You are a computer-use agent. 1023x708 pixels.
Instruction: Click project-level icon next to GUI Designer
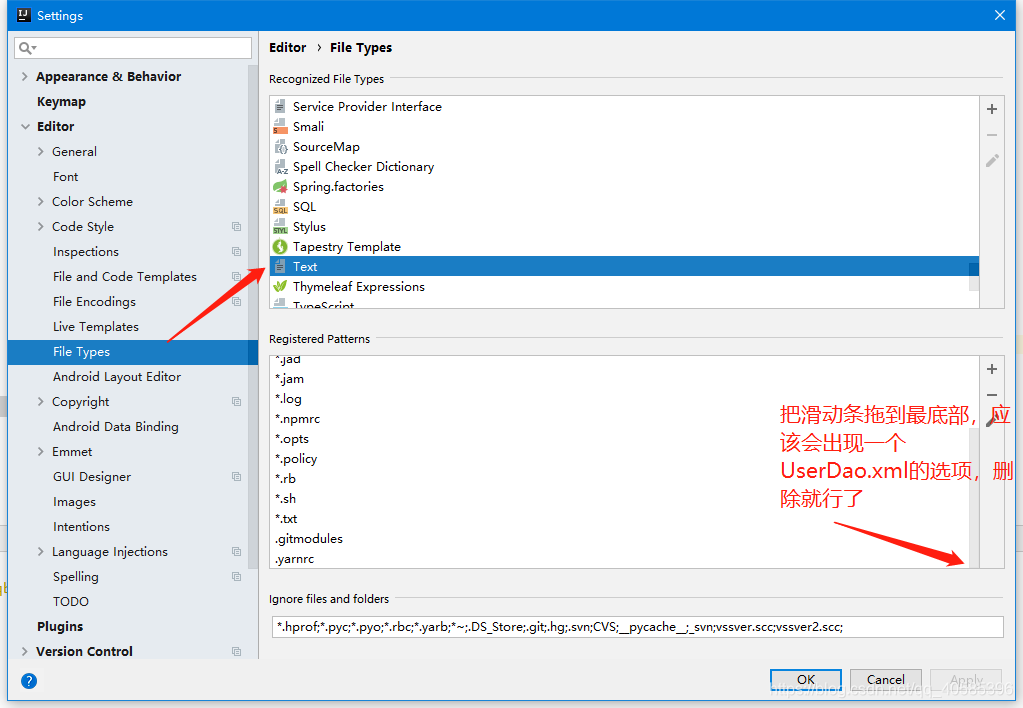tap(236, 476)
